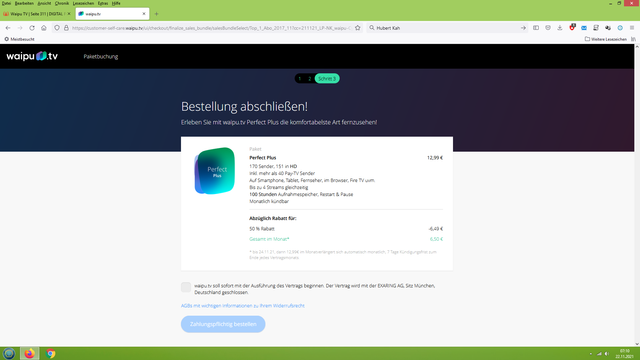Bookmark this page with the star

click(x=358, y=28)
